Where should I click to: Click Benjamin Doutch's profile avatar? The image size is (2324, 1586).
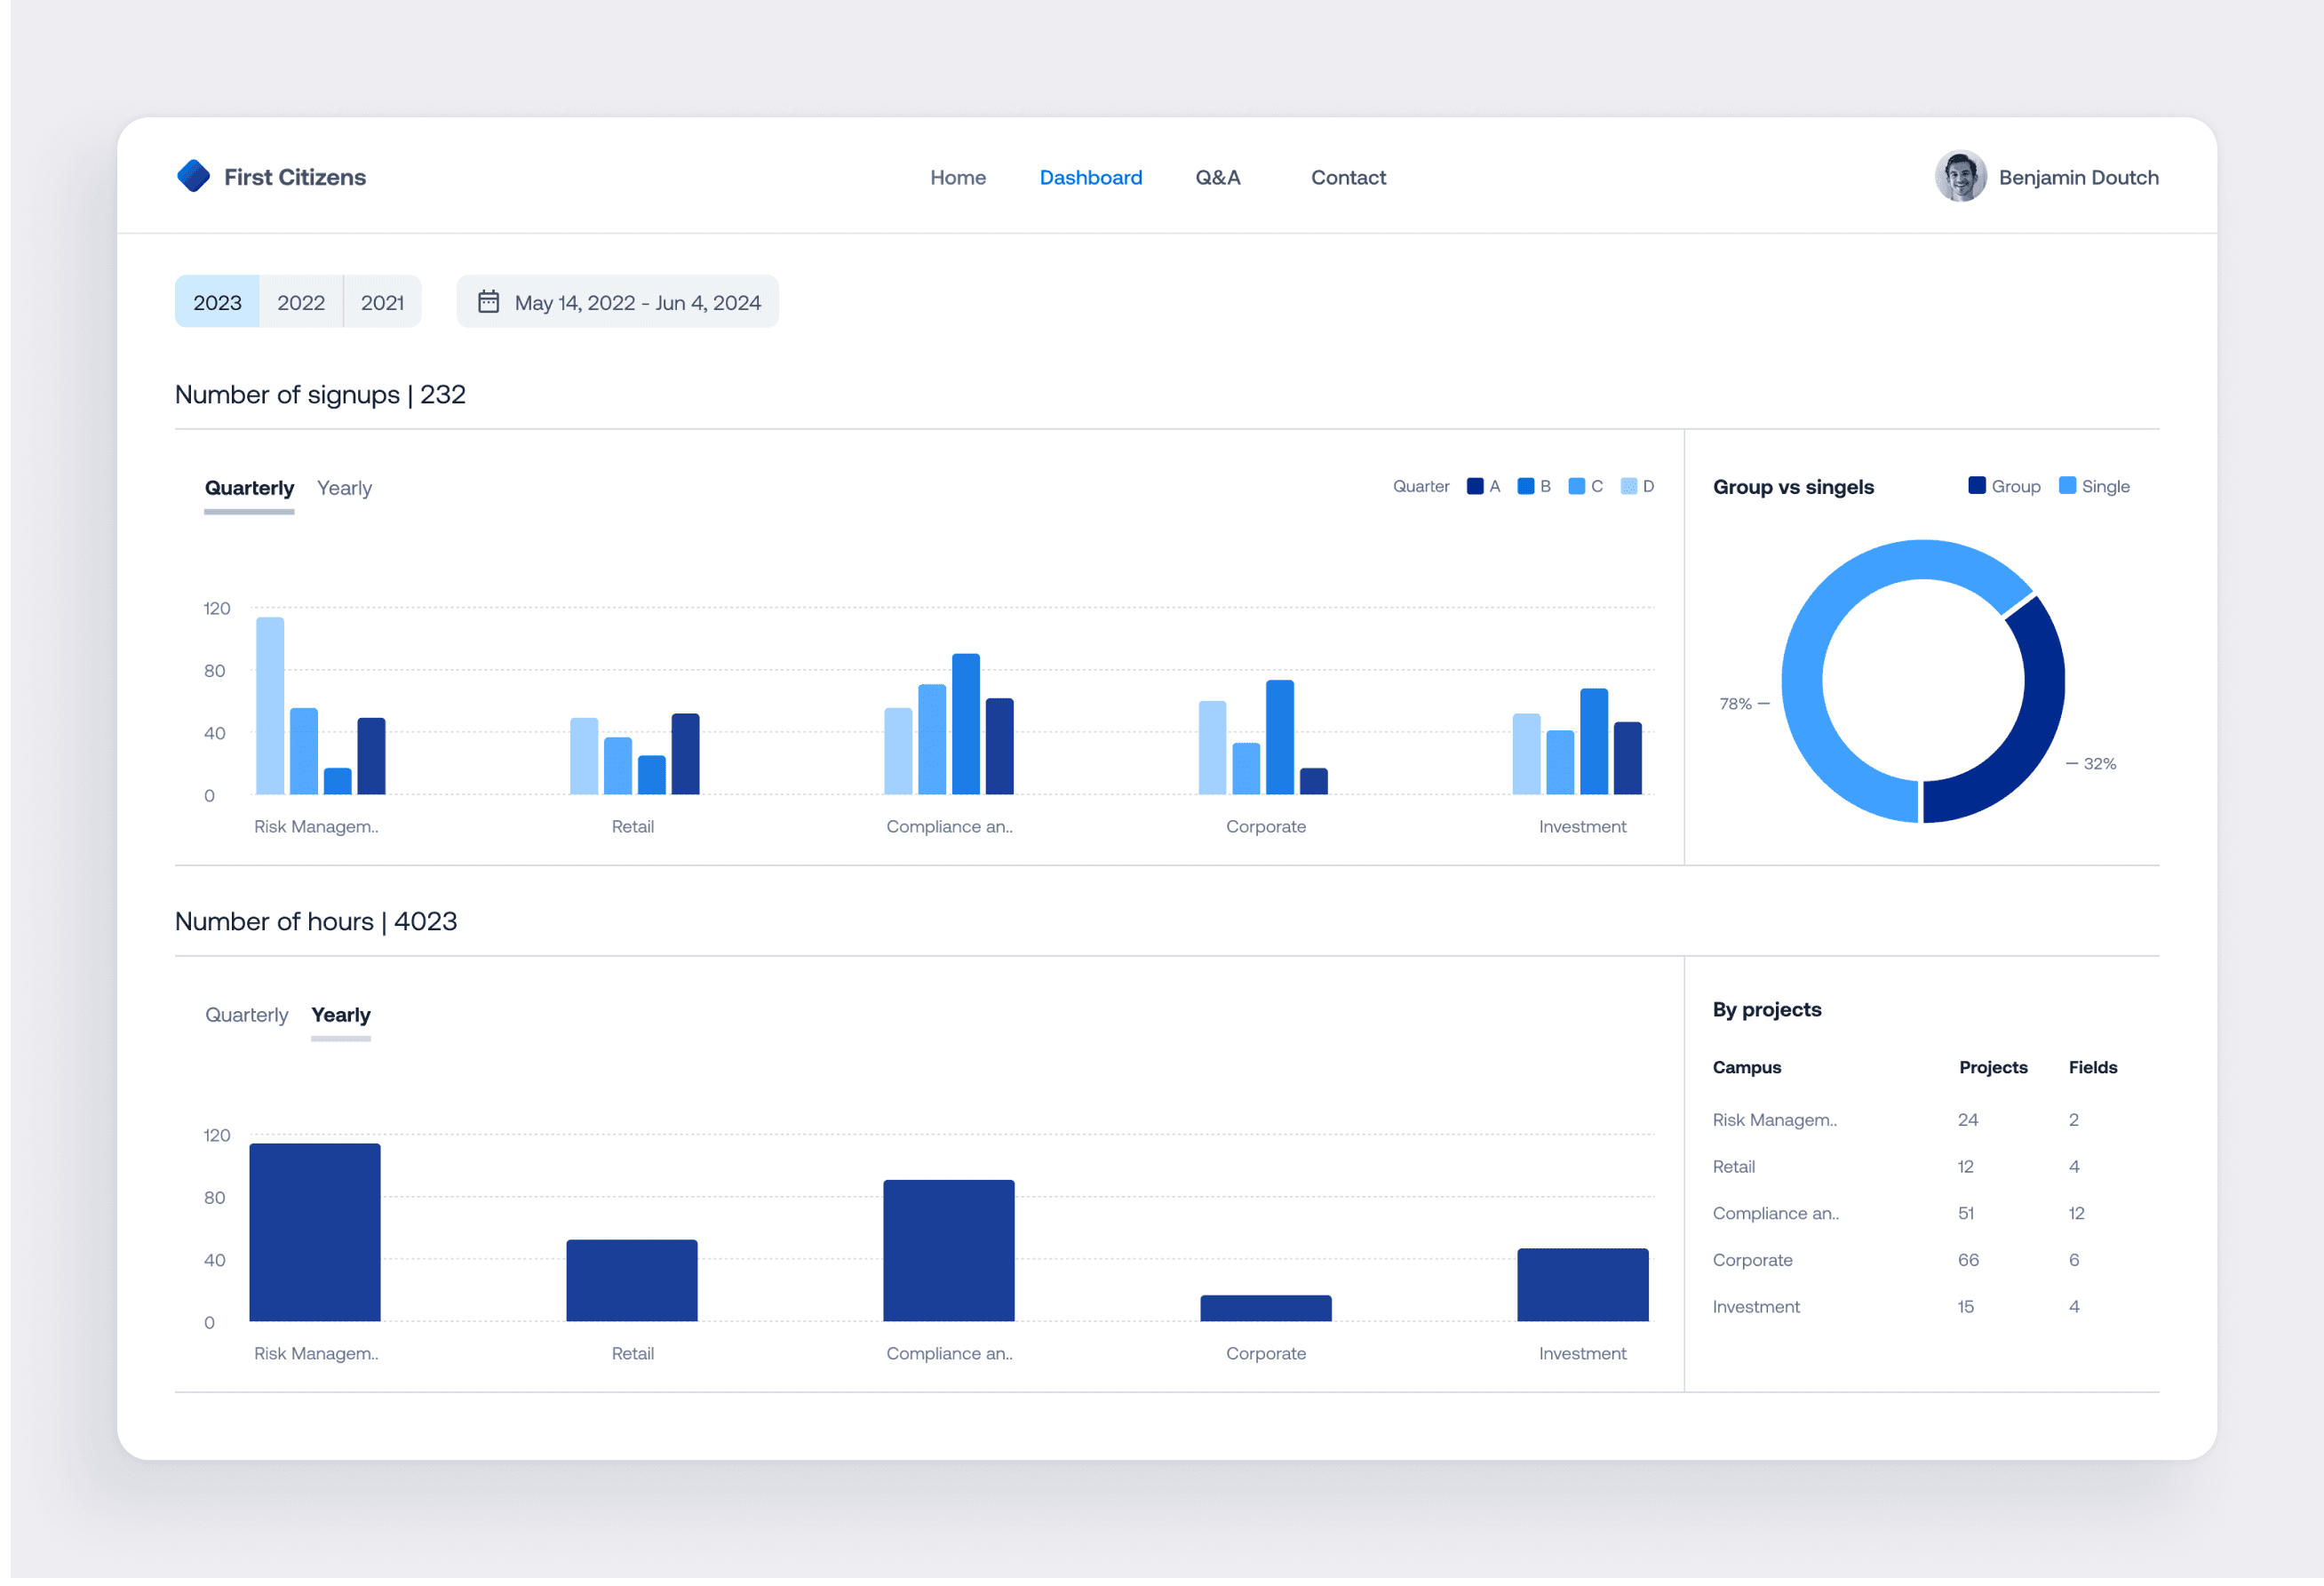tap(1960, 176)
